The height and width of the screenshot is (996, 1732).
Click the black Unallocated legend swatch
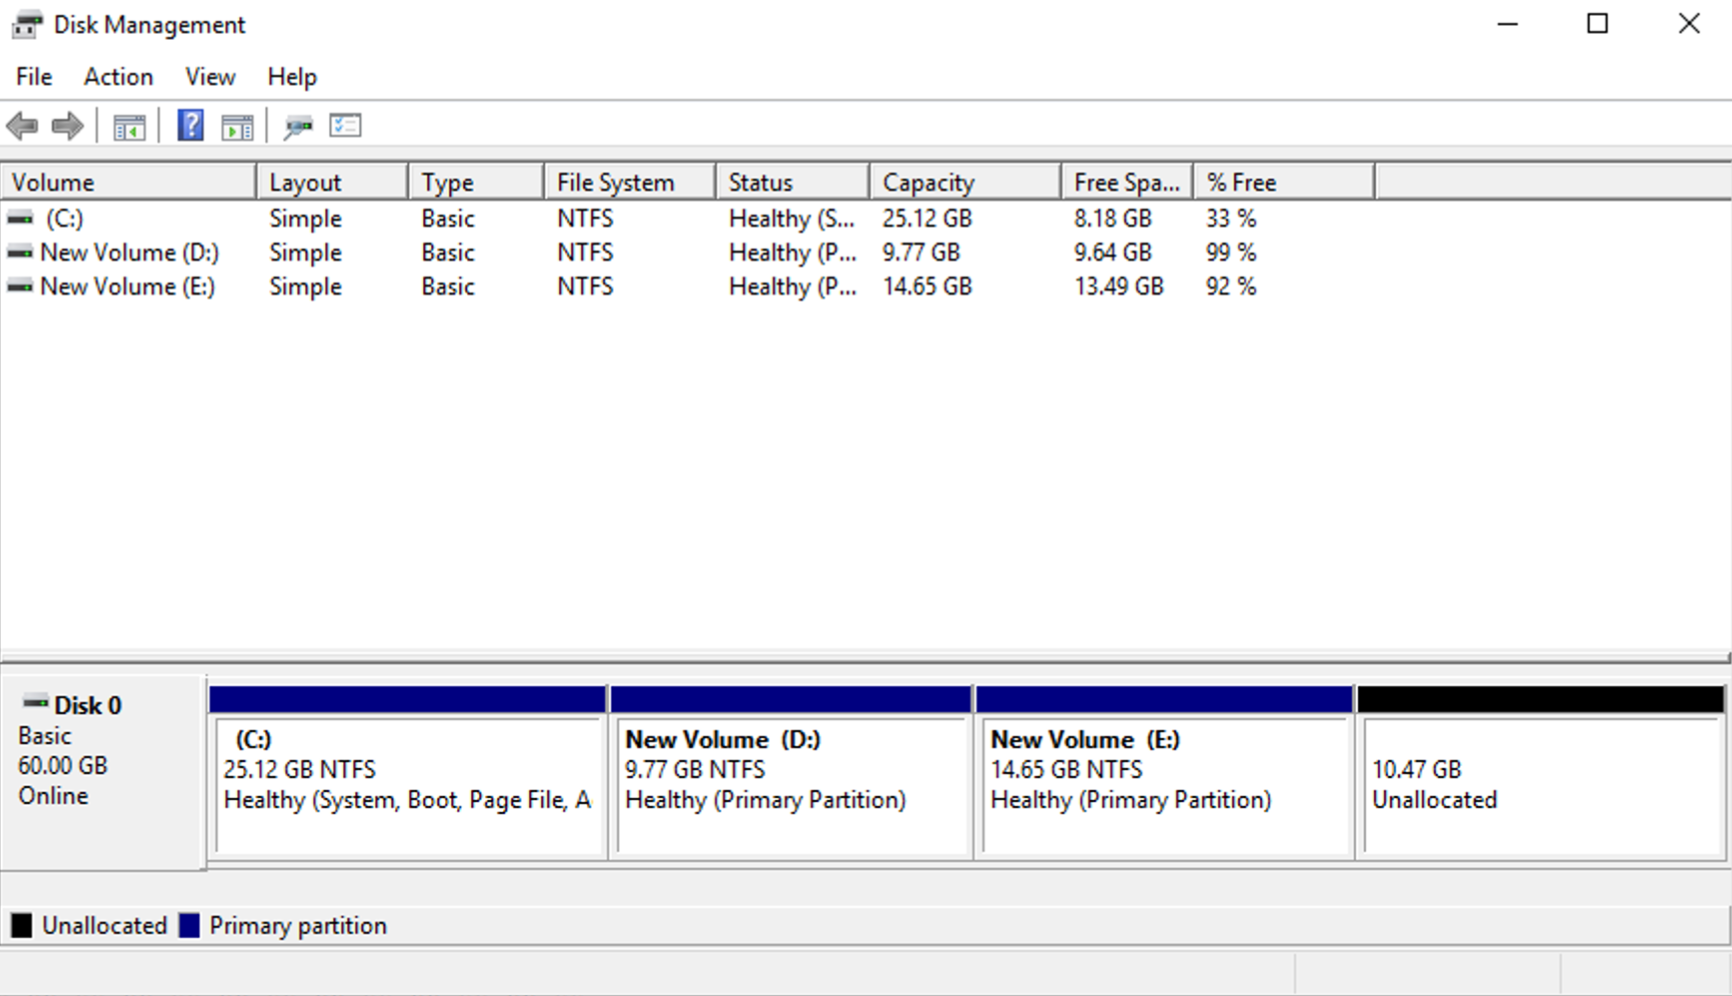click(x=22, y=925)
